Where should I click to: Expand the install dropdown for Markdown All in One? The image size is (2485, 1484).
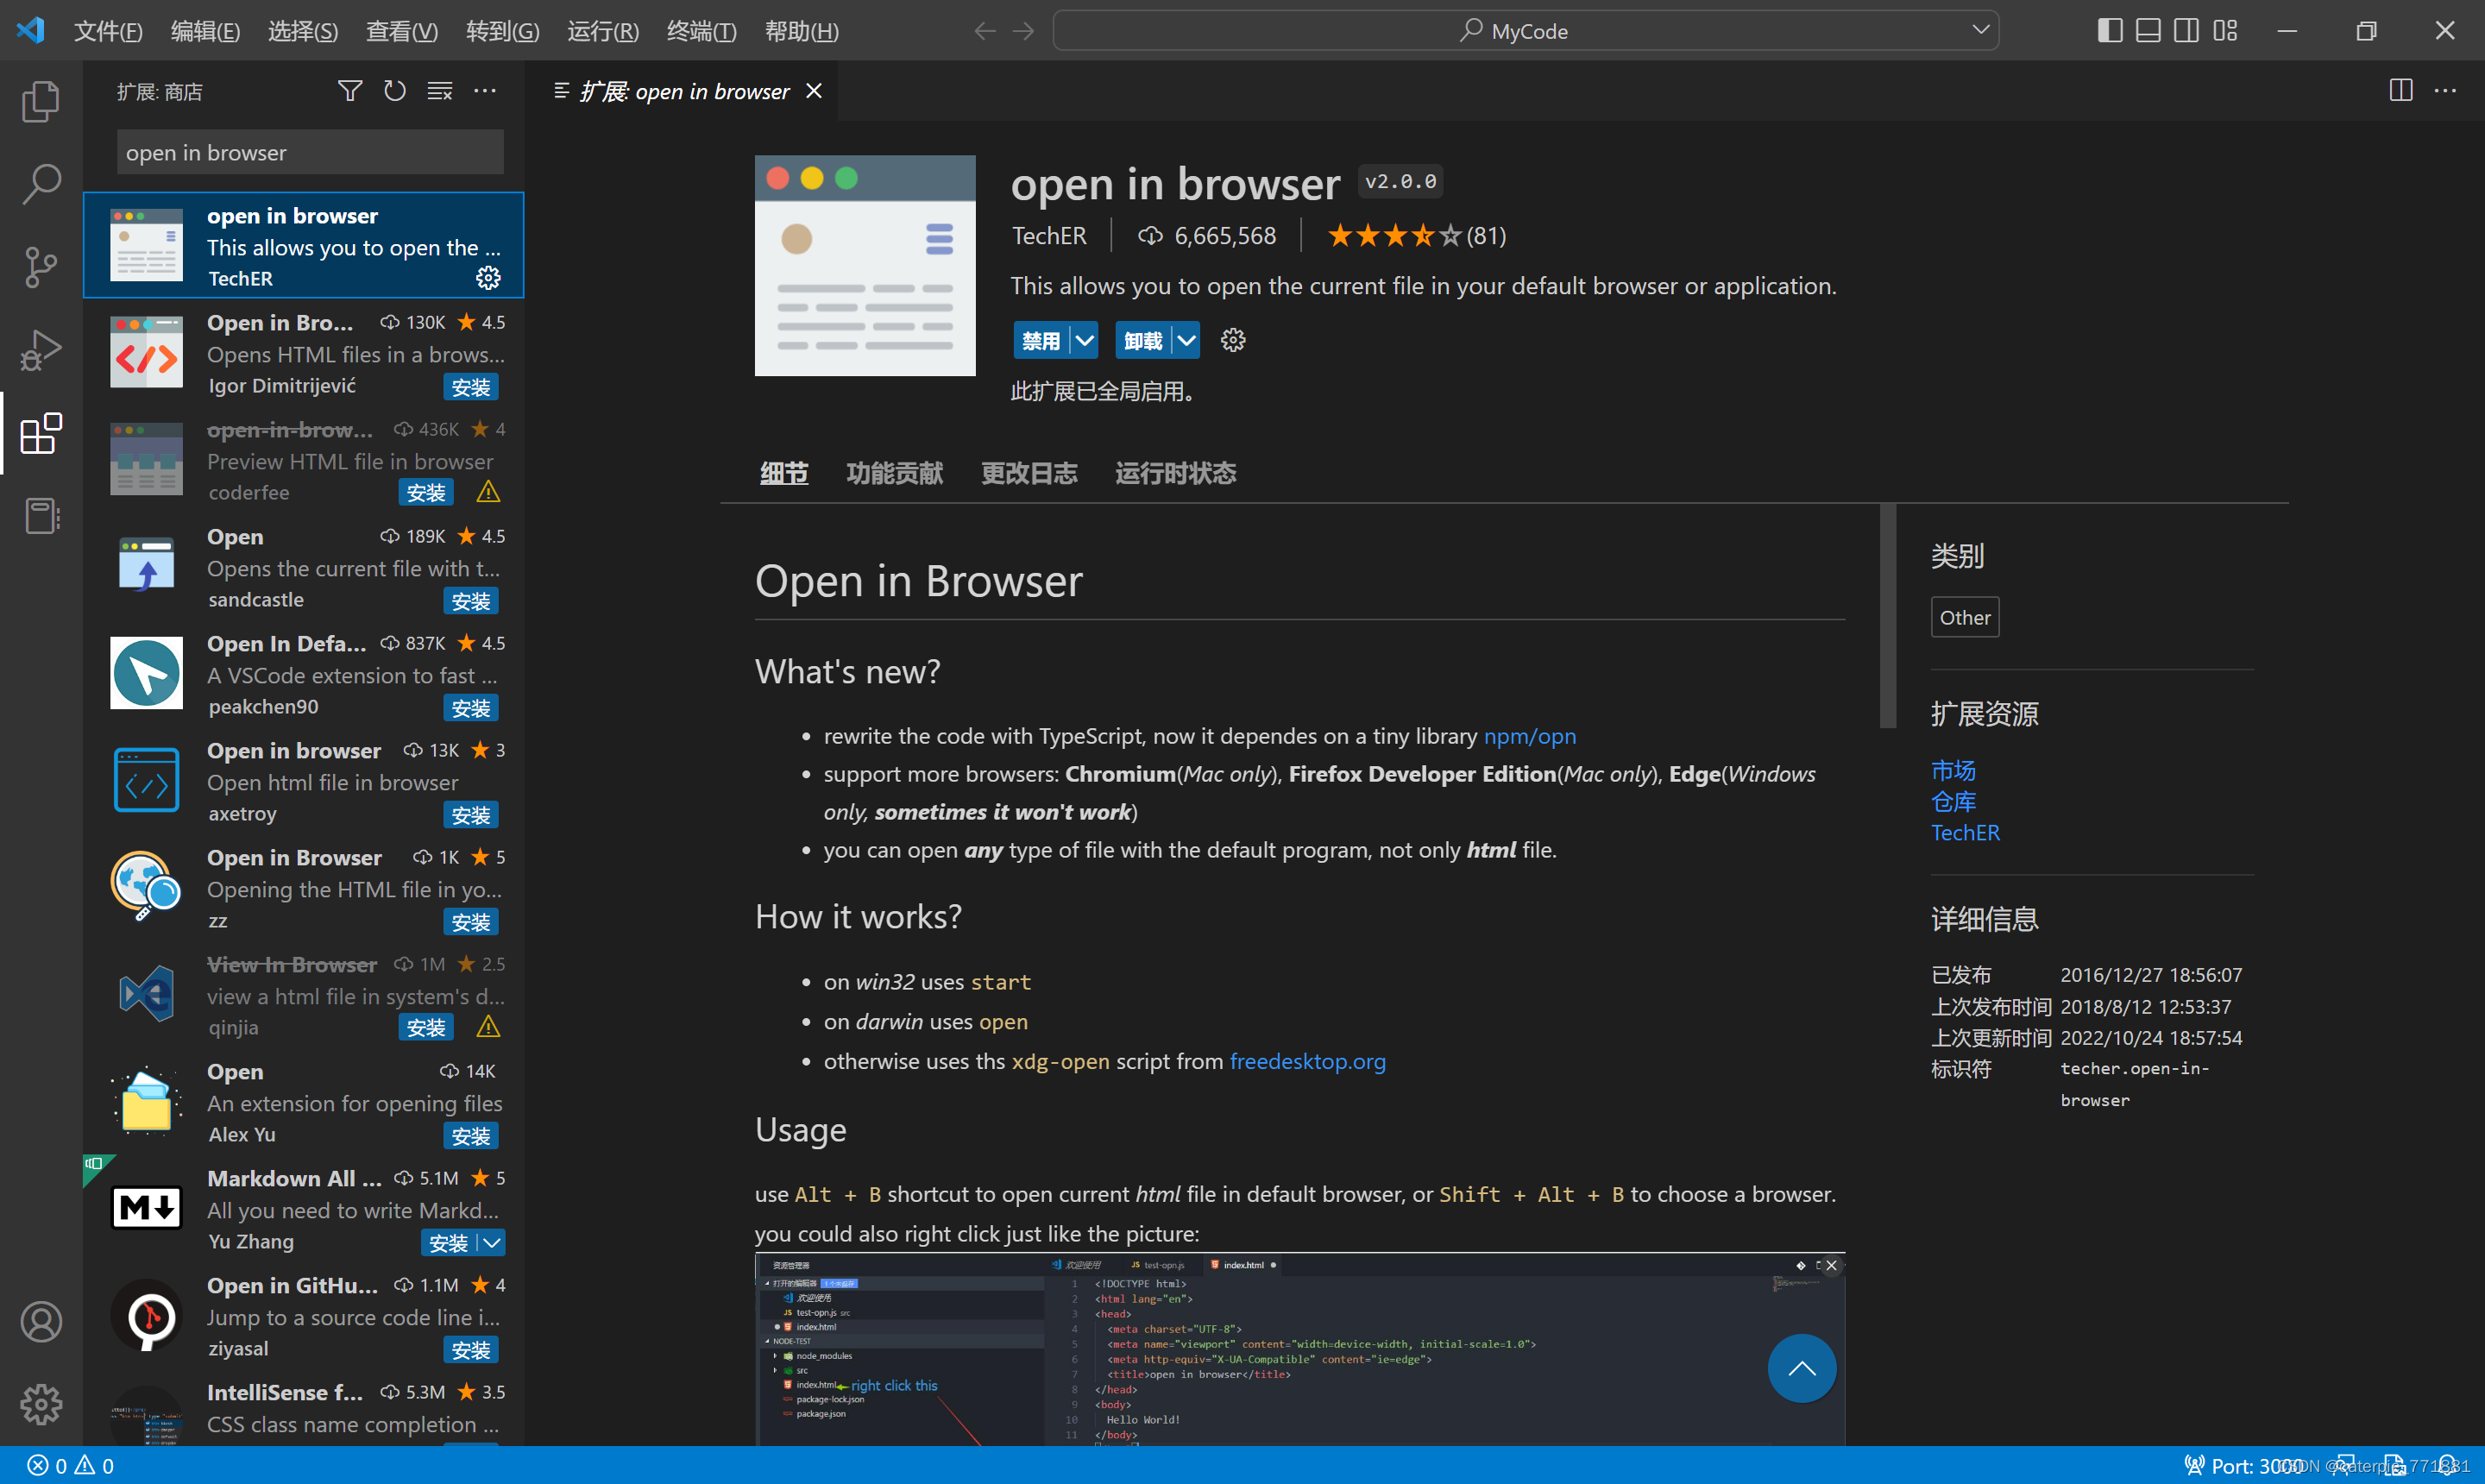[x=491, y=1242]
